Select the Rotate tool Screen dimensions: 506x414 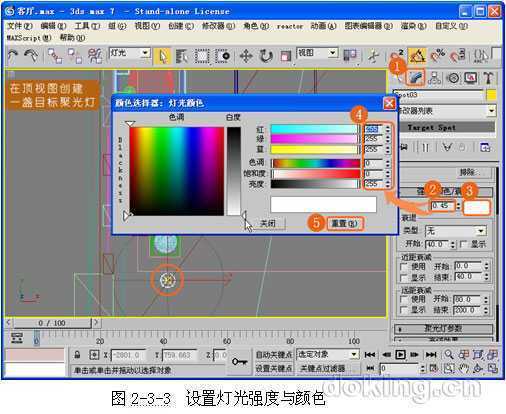point(266,56)
